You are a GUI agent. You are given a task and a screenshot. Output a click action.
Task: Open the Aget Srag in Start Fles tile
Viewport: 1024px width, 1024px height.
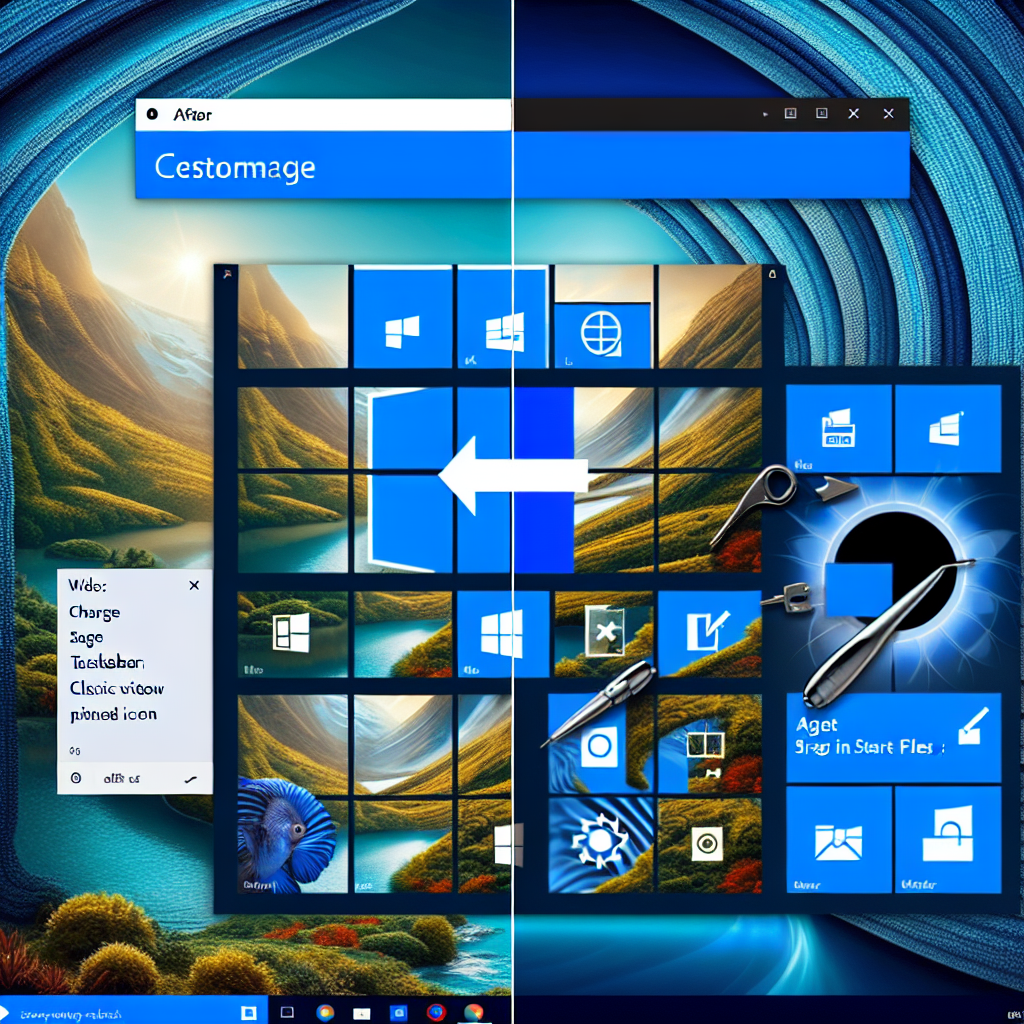[x=893, y=737]
